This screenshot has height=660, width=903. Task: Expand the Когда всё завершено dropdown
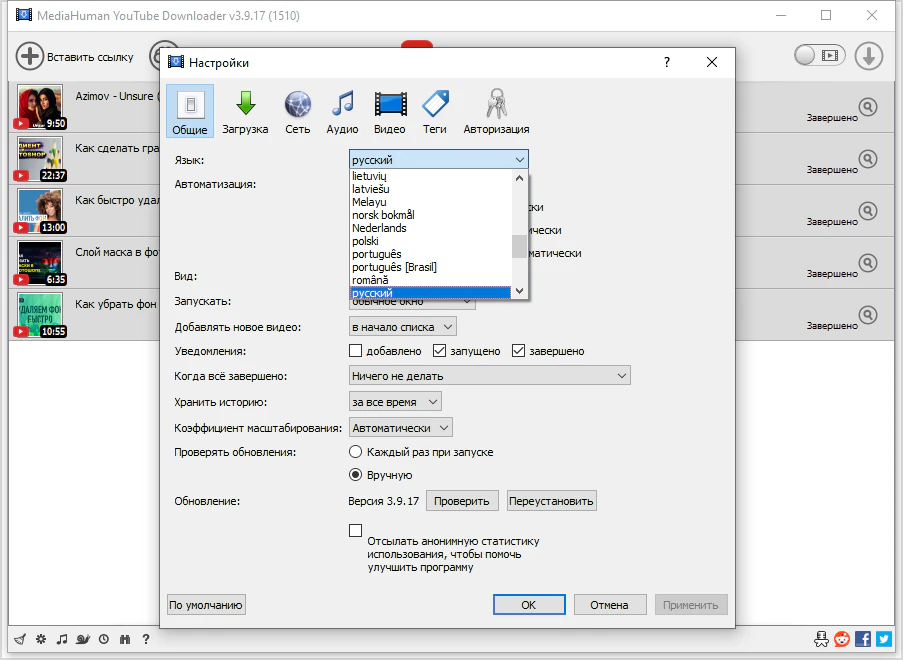[x=489, y=376]
